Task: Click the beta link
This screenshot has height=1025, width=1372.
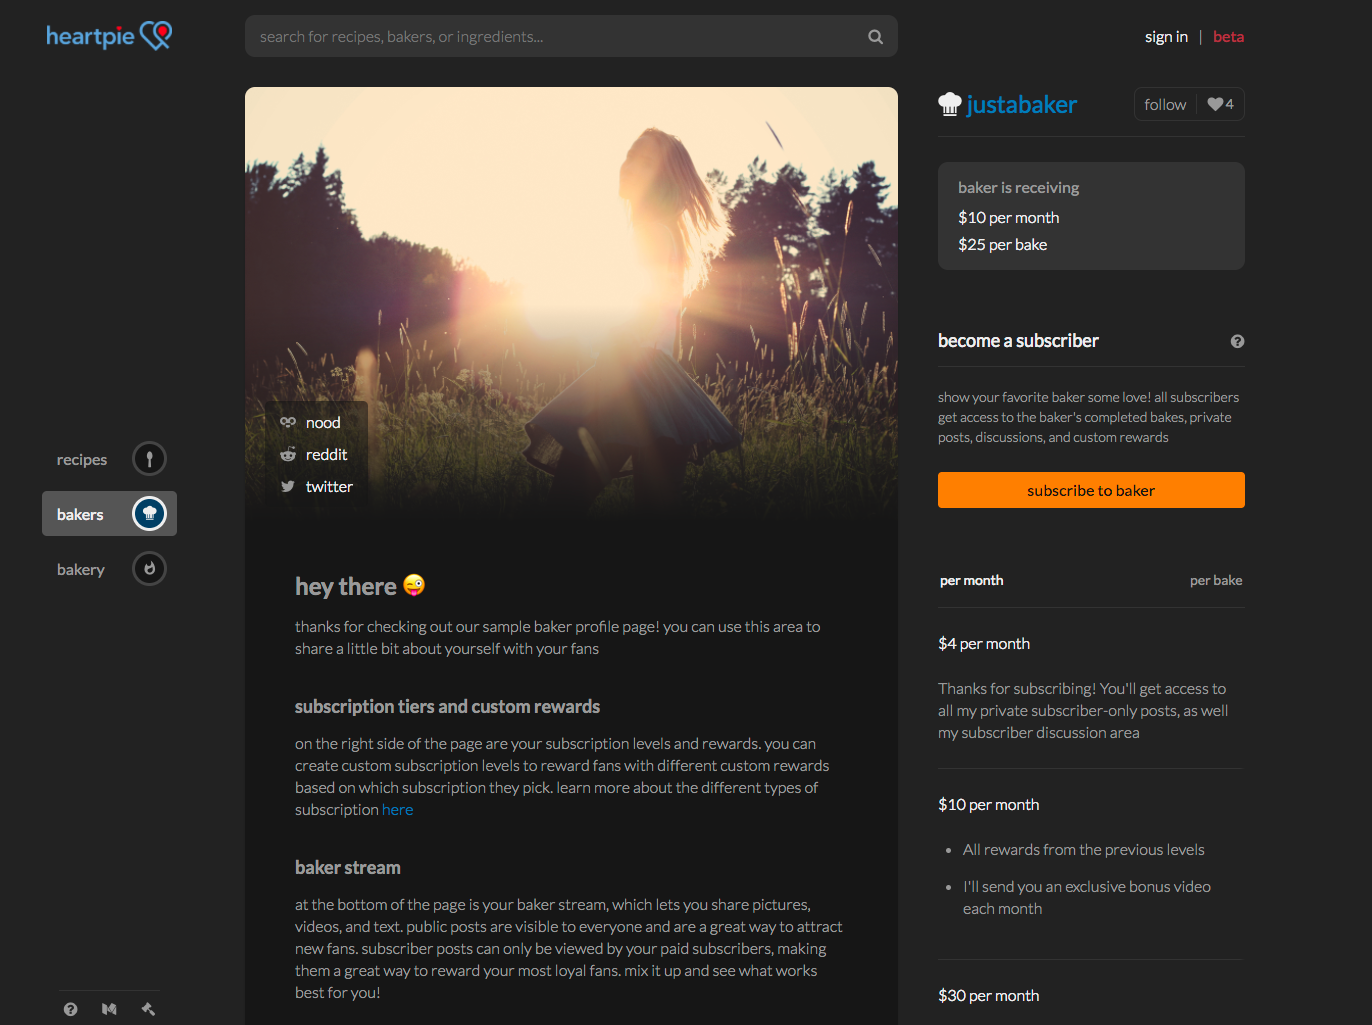Action: pyautogui.click(x=1228, y=37)
